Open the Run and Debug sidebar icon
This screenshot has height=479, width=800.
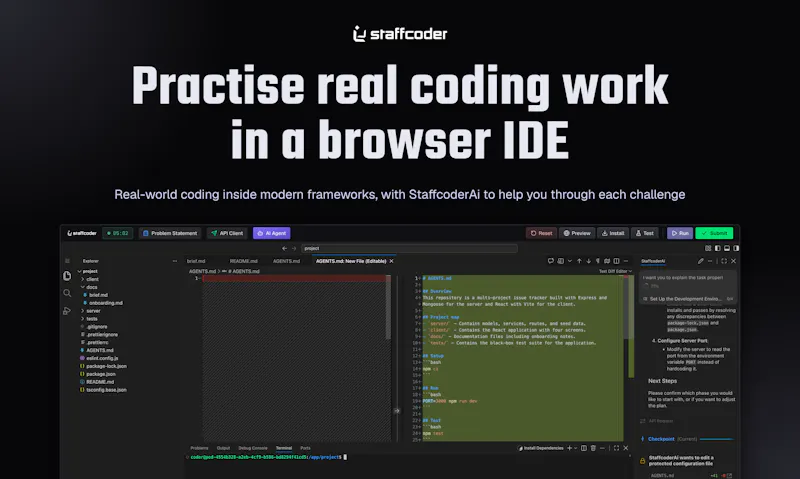(67, 311)
